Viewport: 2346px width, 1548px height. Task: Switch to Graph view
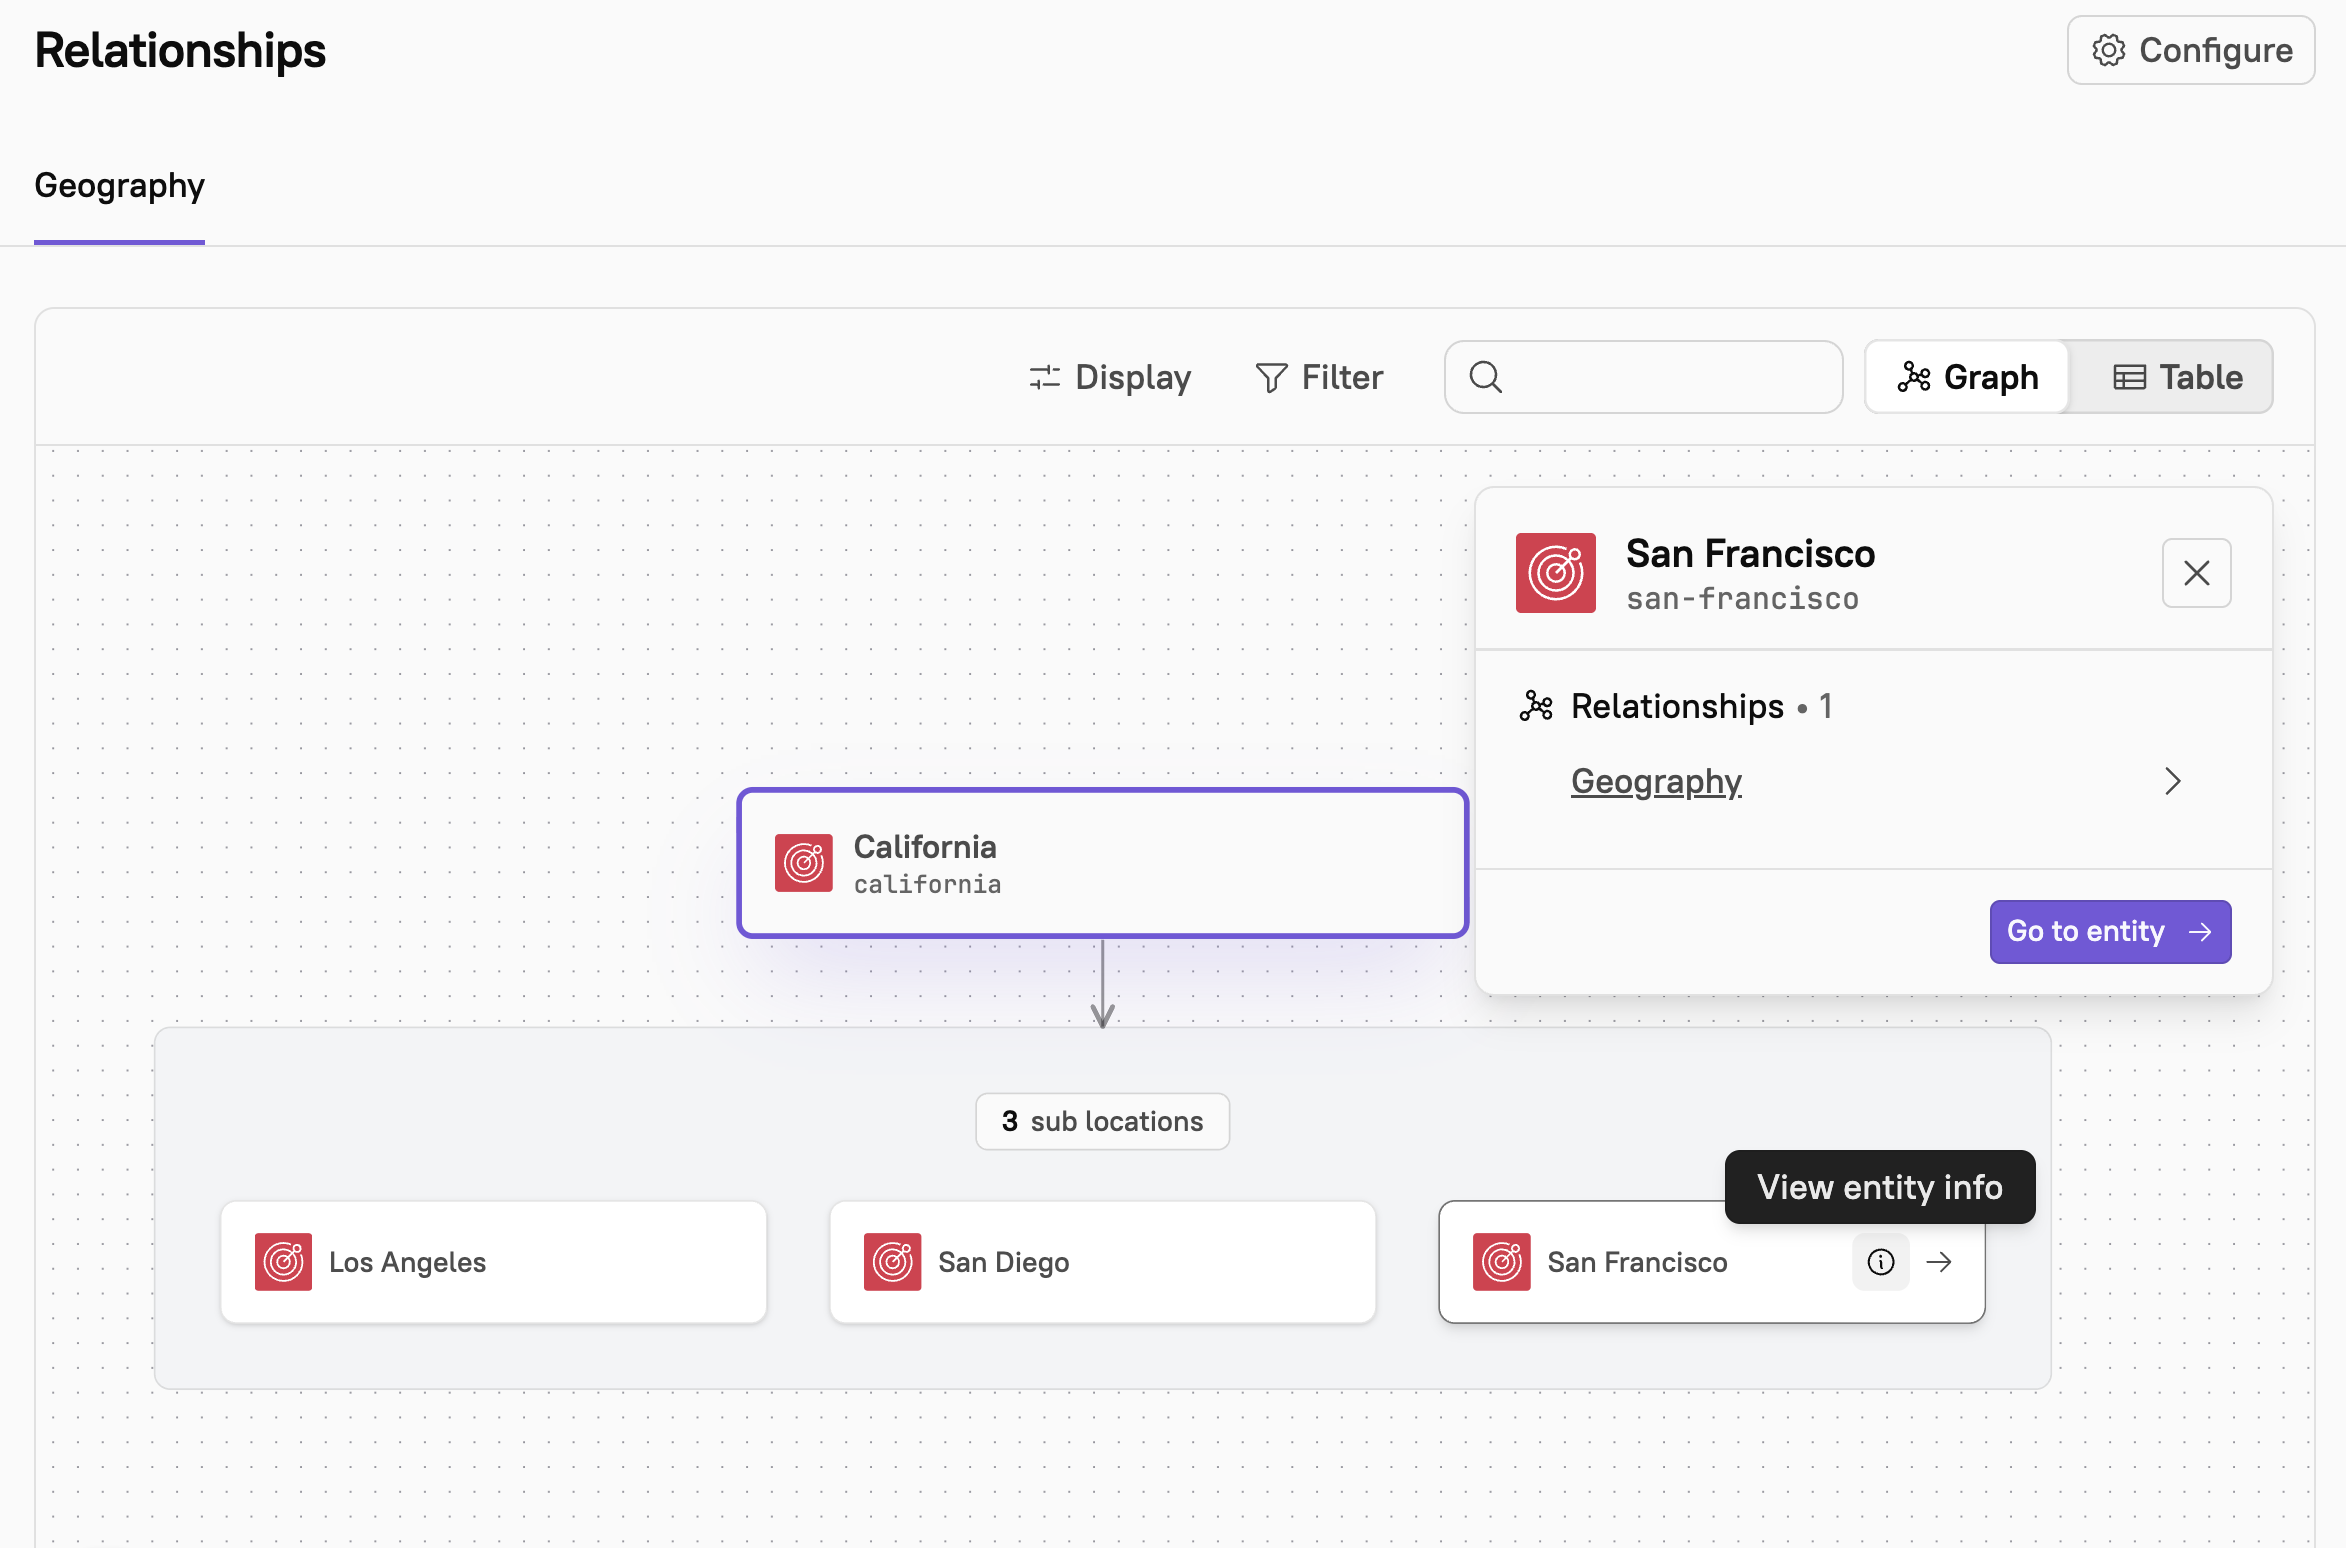(x=1967, y=377)
